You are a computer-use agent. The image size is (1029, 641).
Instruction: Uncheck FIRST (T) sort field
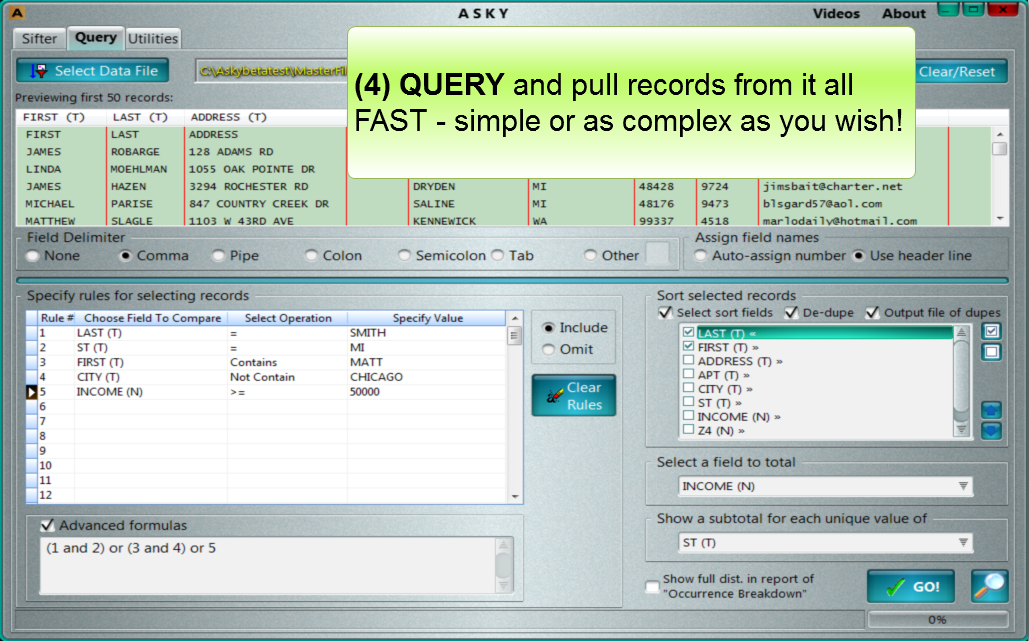688,346
